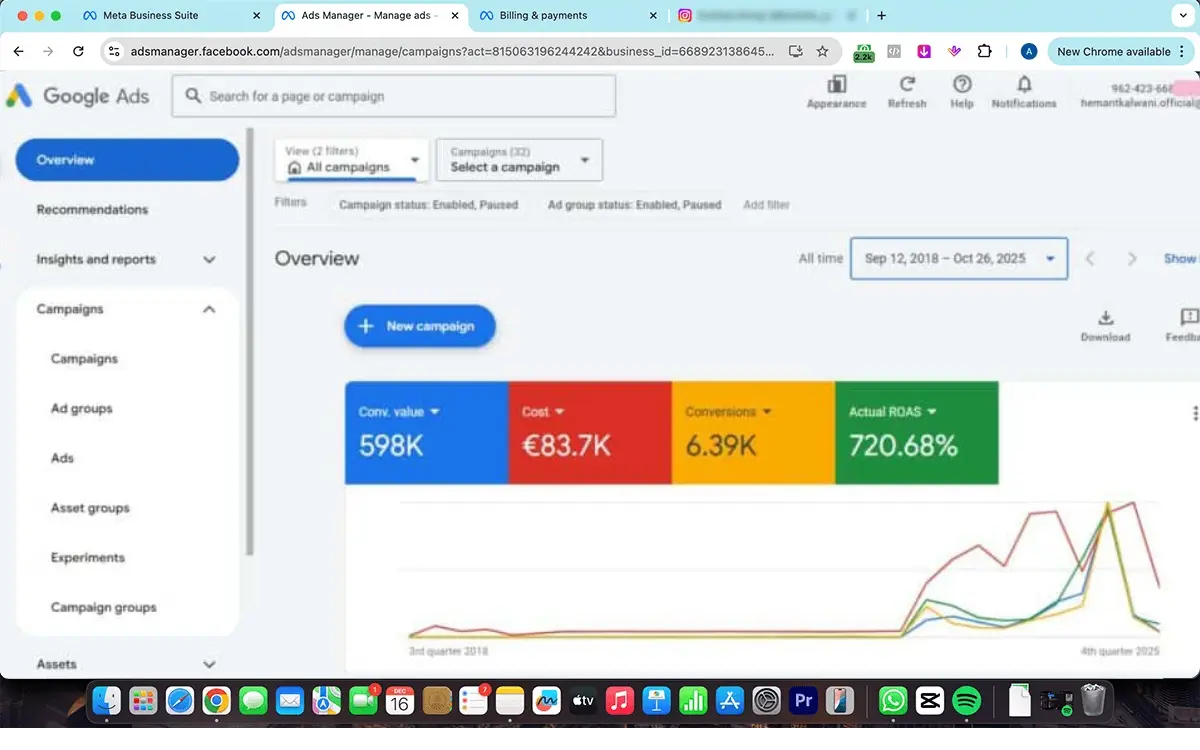Click the browser reload page icon
1200x750 pixels.
pos(78,51)
